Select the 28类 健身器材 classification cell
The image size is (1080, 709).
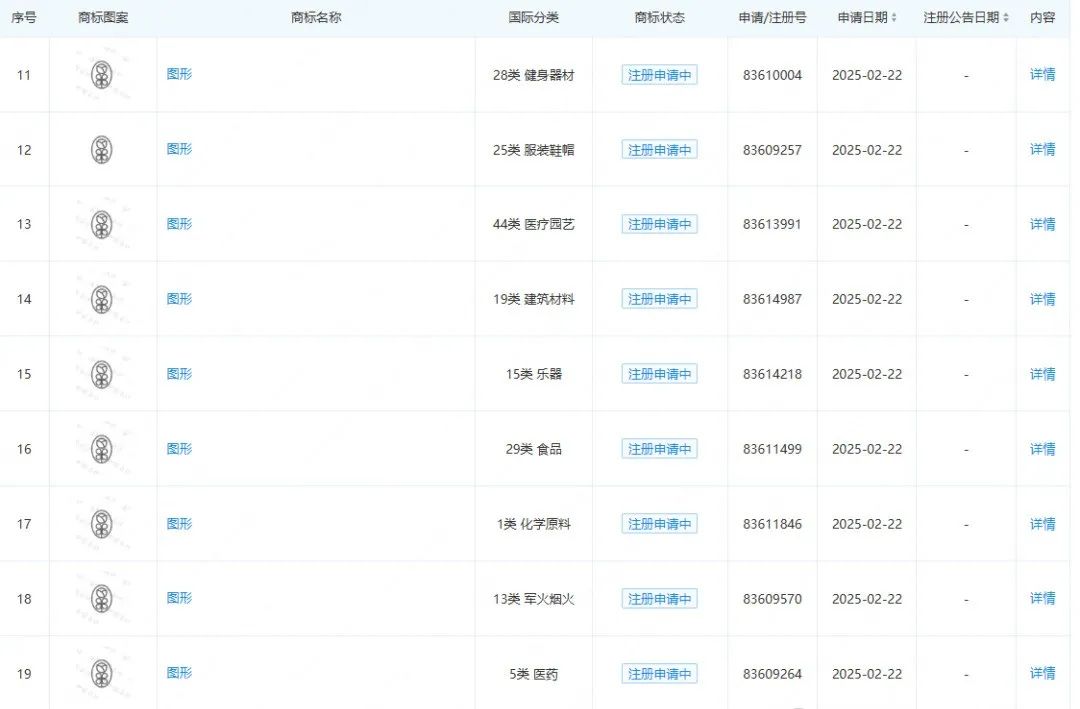[x=533, y=75]
